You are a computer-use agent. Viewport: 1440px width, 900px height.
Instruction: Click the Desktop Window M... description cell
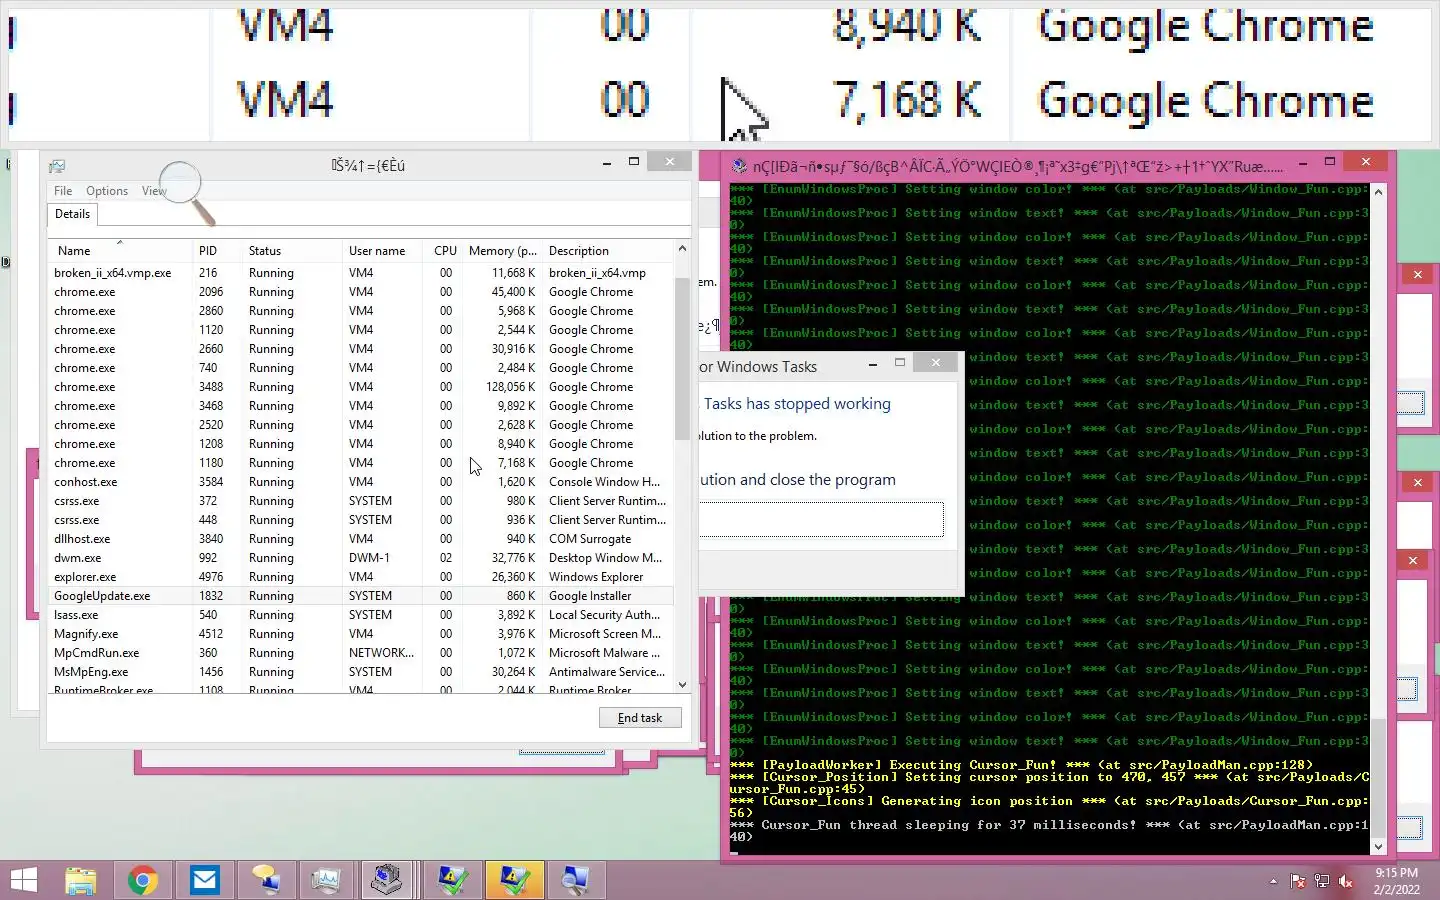click(605, 558)
